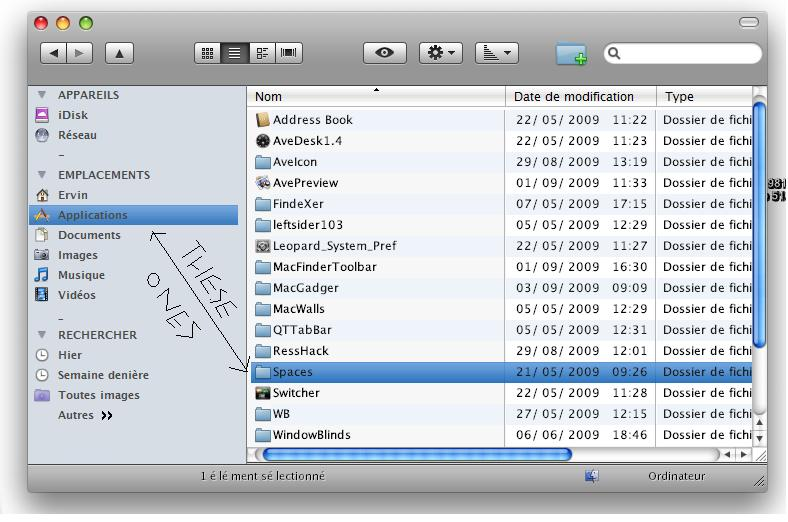The image size is (788, 522).
Task: Click the 06/06/2009 18:46 date cell
Action: click(581, 435)
